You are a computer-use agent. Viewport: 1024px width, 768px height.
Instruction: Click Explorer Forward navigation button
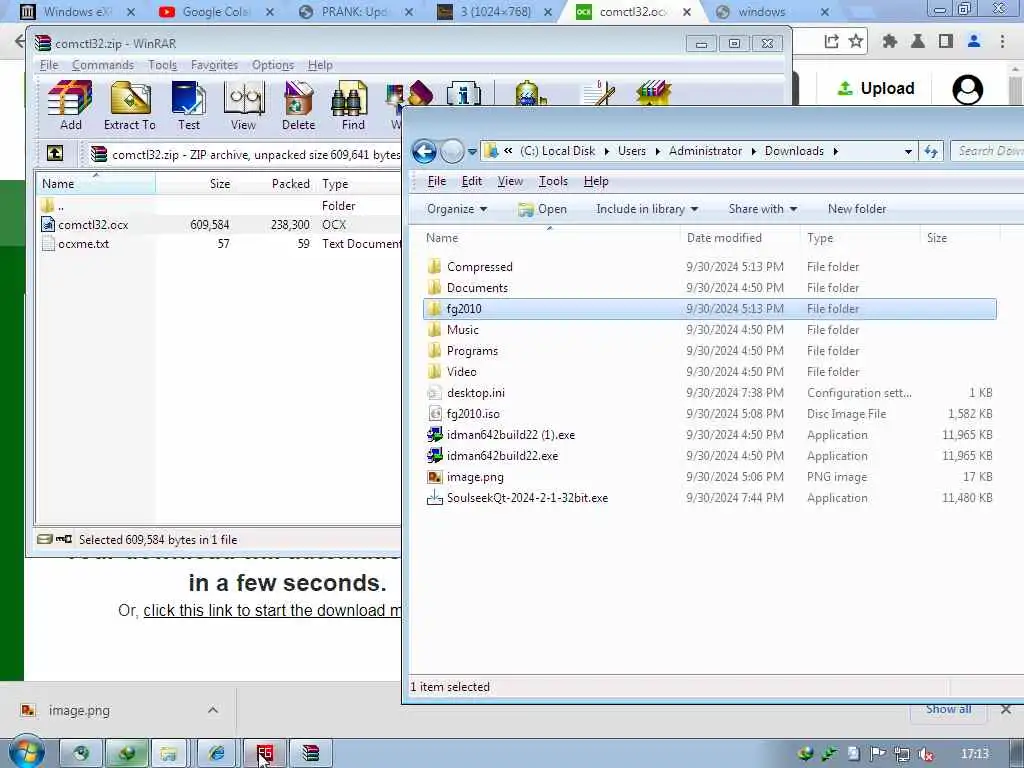pos(452,152)
